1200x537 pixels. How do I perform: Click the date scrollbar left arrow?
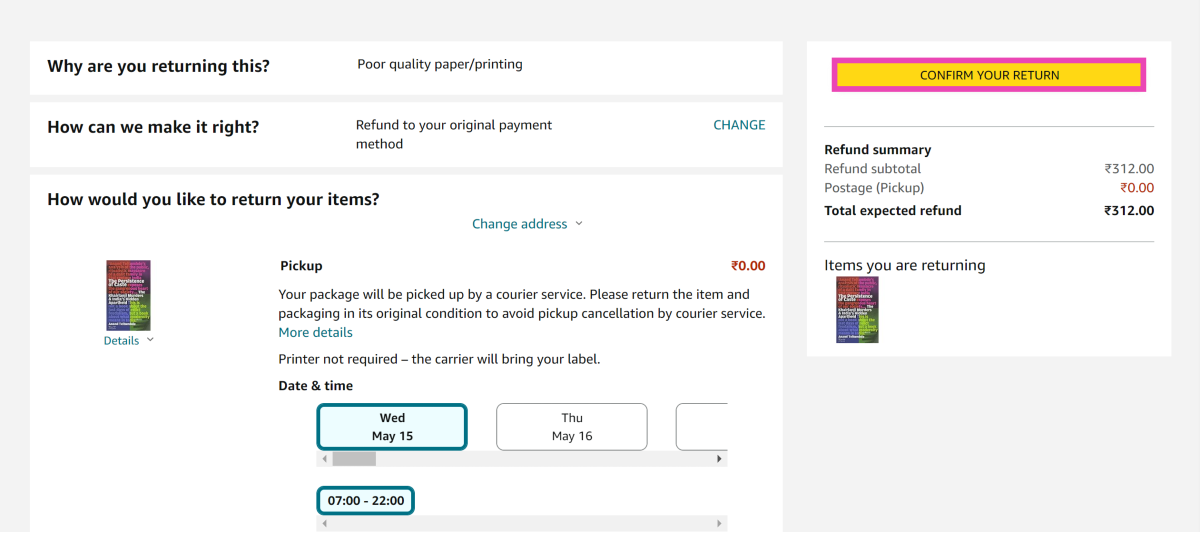322,459
